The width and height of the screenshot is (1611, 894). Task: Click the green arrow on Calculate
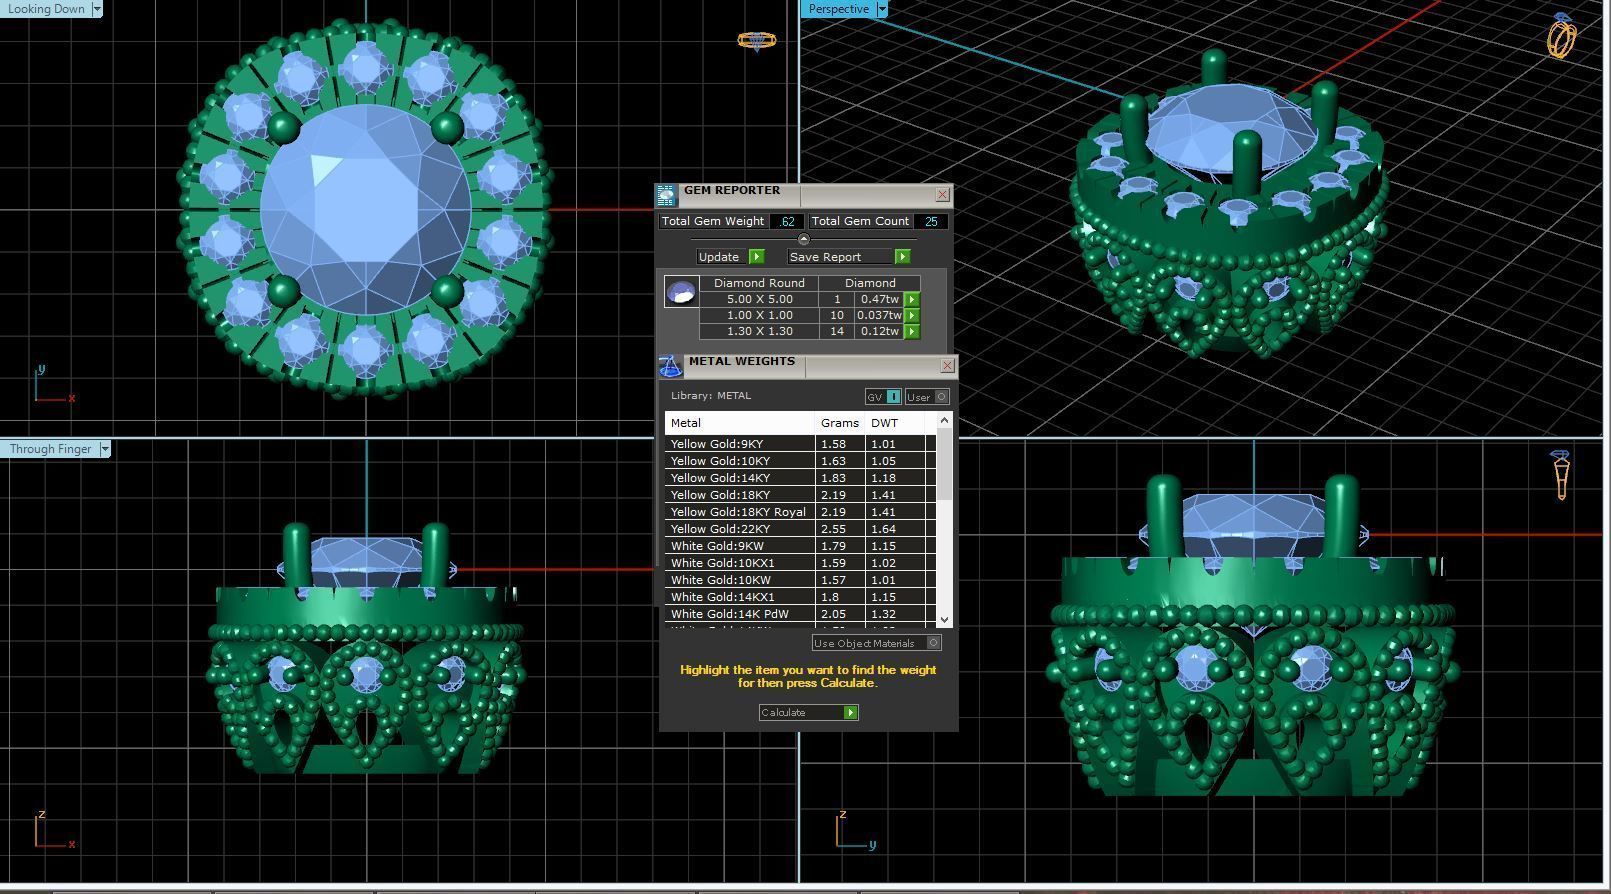pos(851,712)
